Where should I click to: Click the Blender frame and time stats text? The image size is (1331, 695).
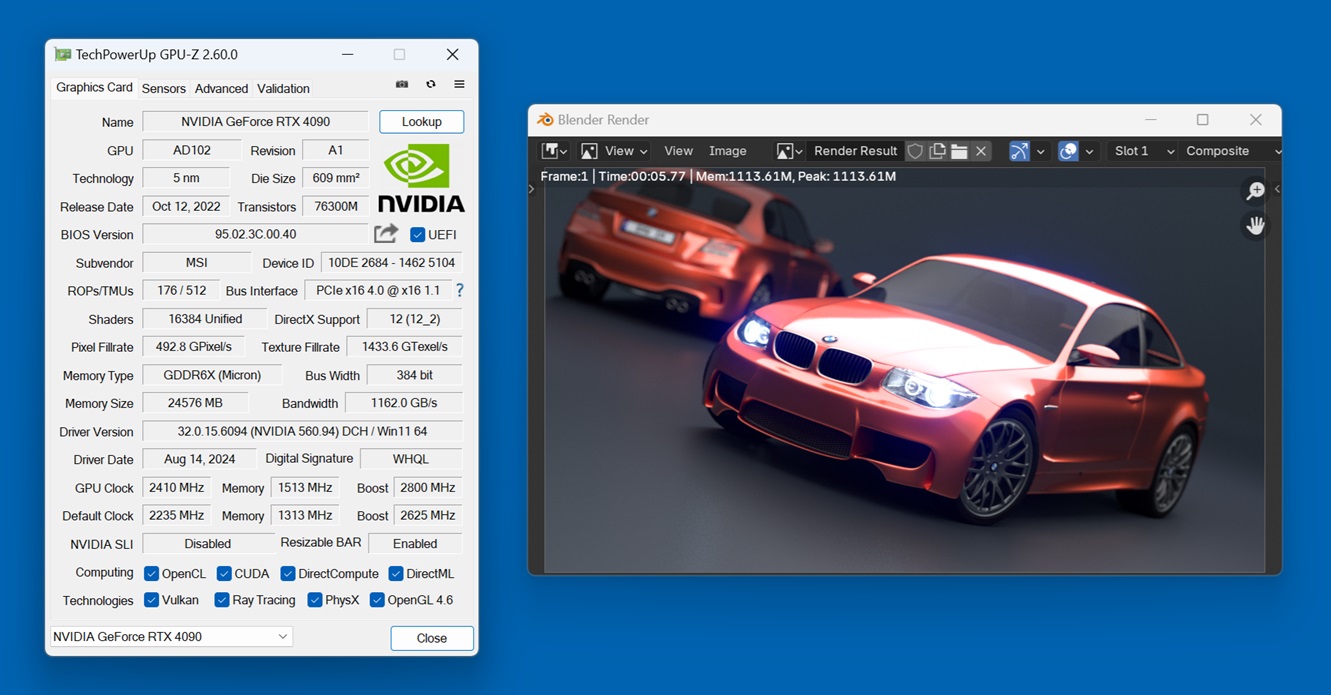(718, 176)
